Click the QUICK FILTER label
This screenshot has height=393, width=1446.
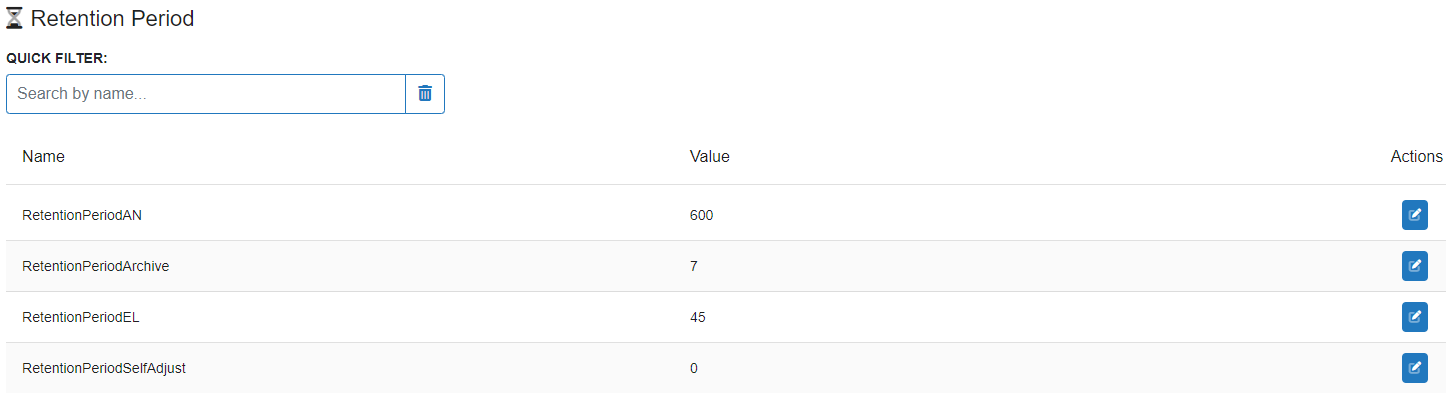coord(57,58)
